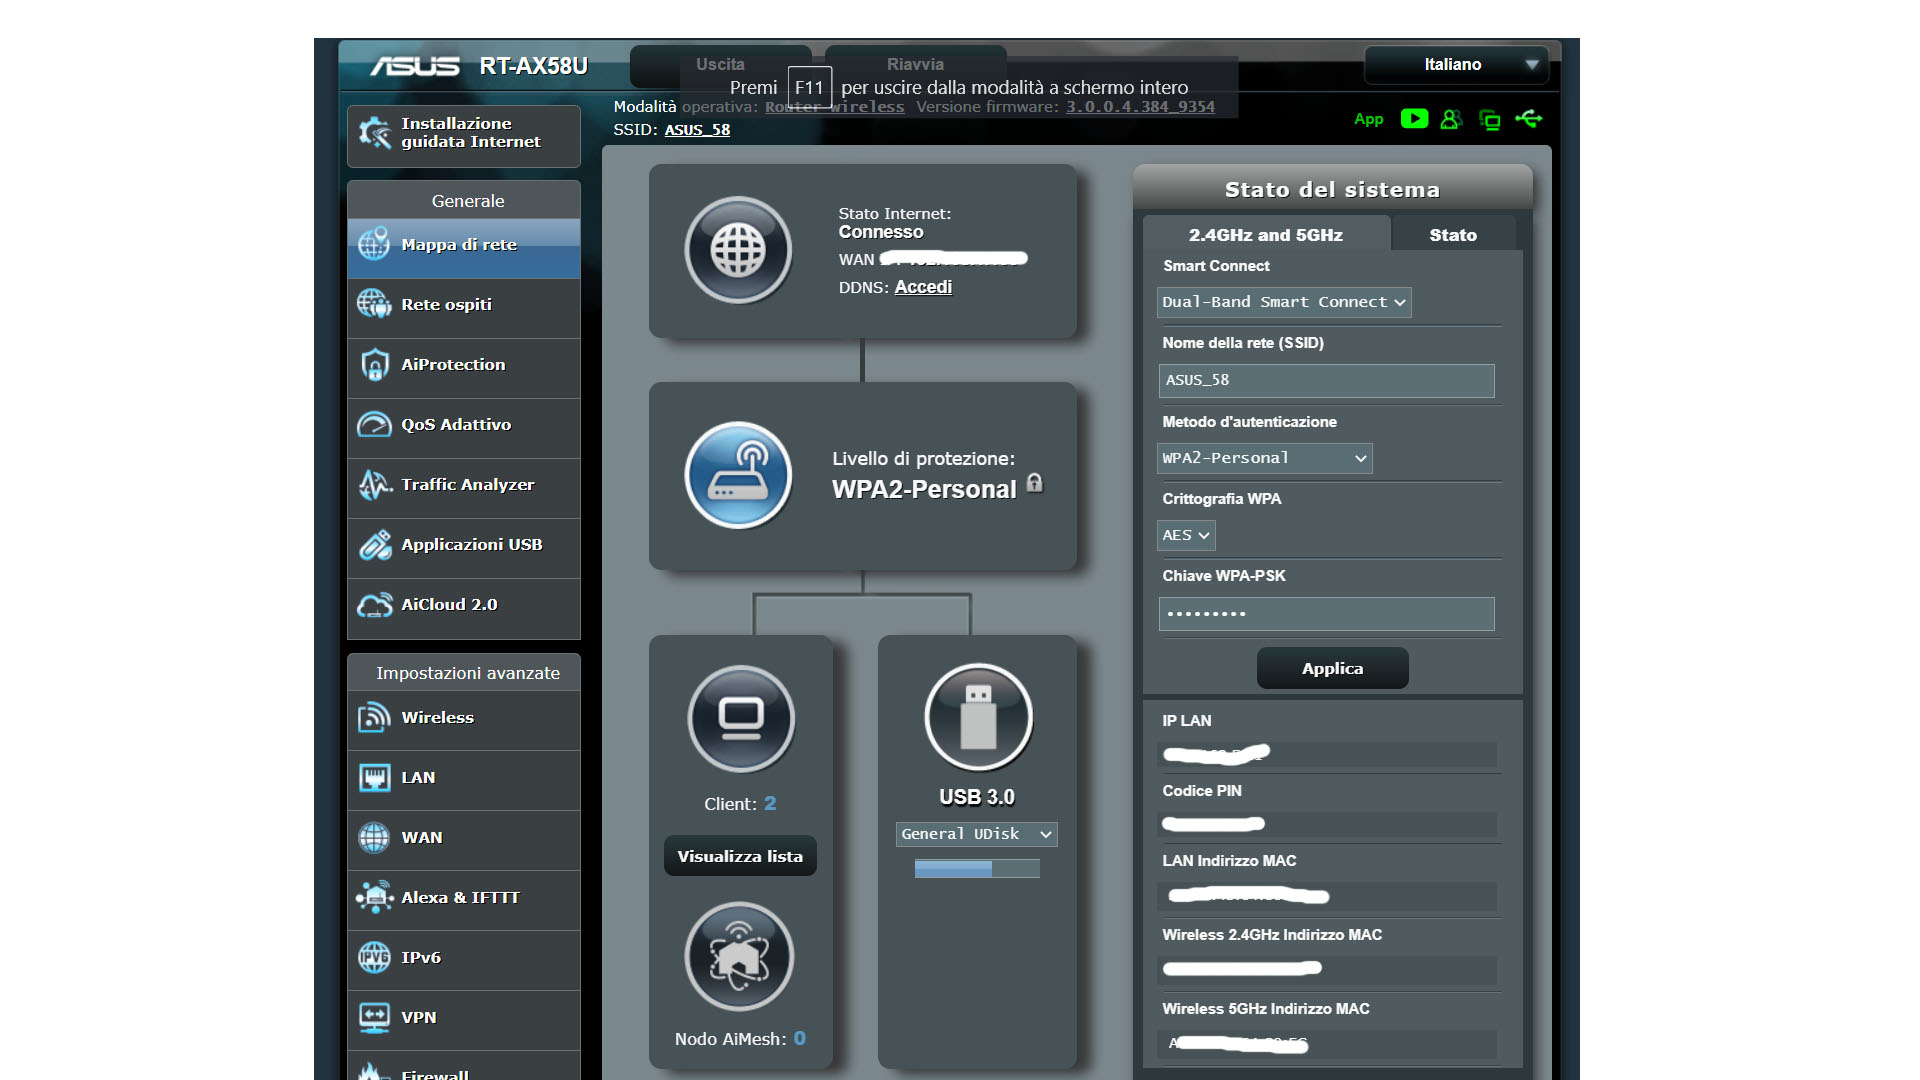
Task: Click the firmware version 3.0.0.4.384_9354 link
Action: coord(1140,107)
